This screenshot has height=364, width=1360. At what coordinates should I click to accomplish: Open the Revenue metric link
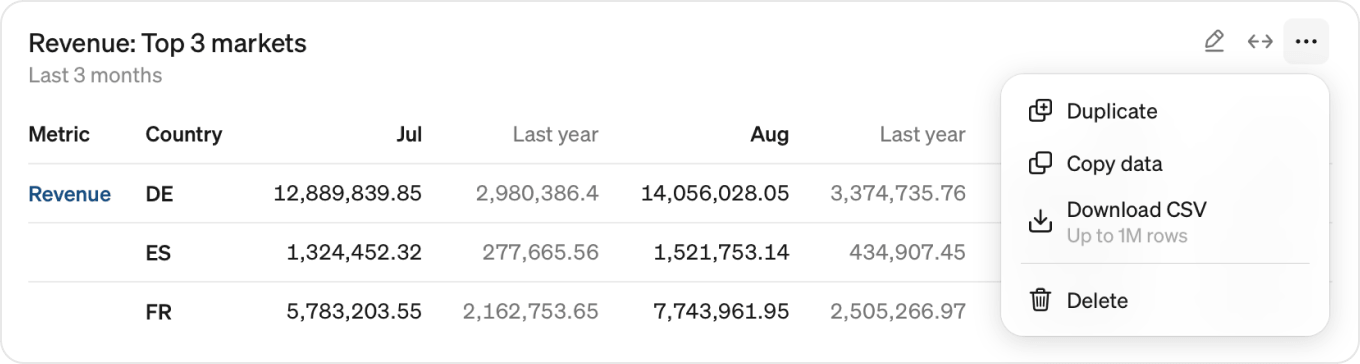(69, 194)
